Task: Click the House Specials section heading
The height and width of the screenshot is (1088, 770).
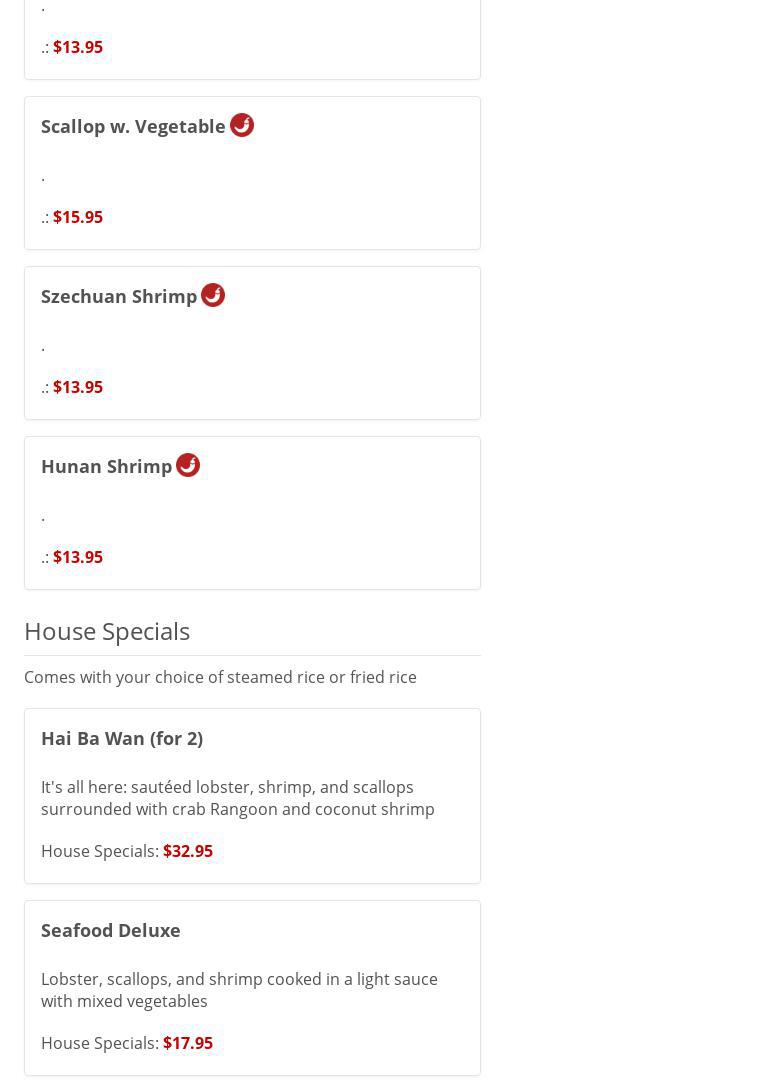Action: 107,631
